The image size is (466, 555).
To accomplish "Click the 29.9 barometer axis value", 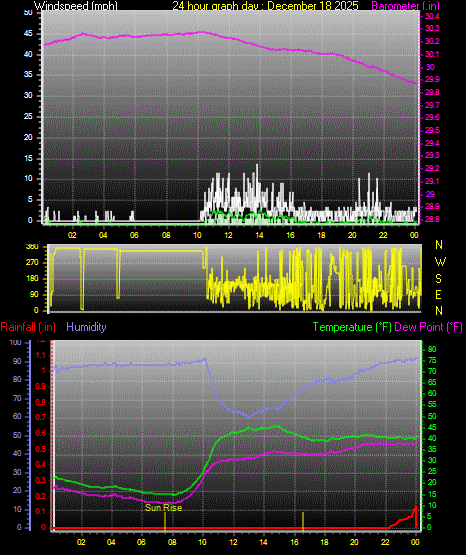I will coord(432,79).
